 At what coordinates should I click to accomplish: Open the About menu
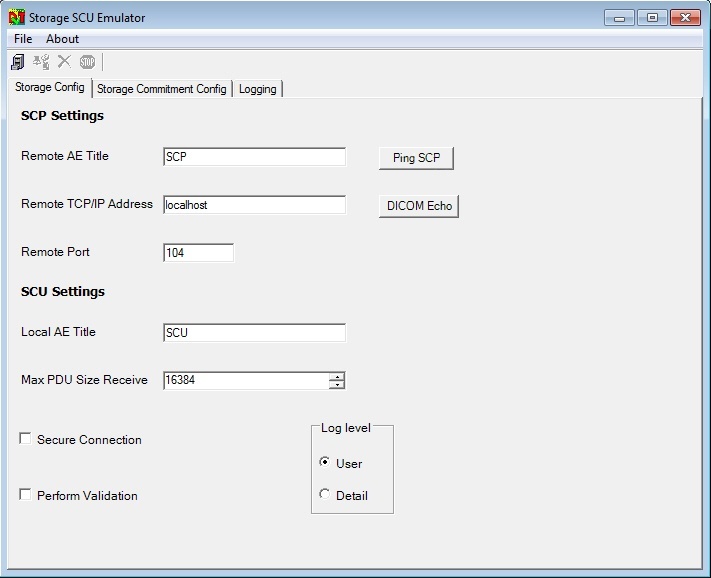[x=62, y=39]
